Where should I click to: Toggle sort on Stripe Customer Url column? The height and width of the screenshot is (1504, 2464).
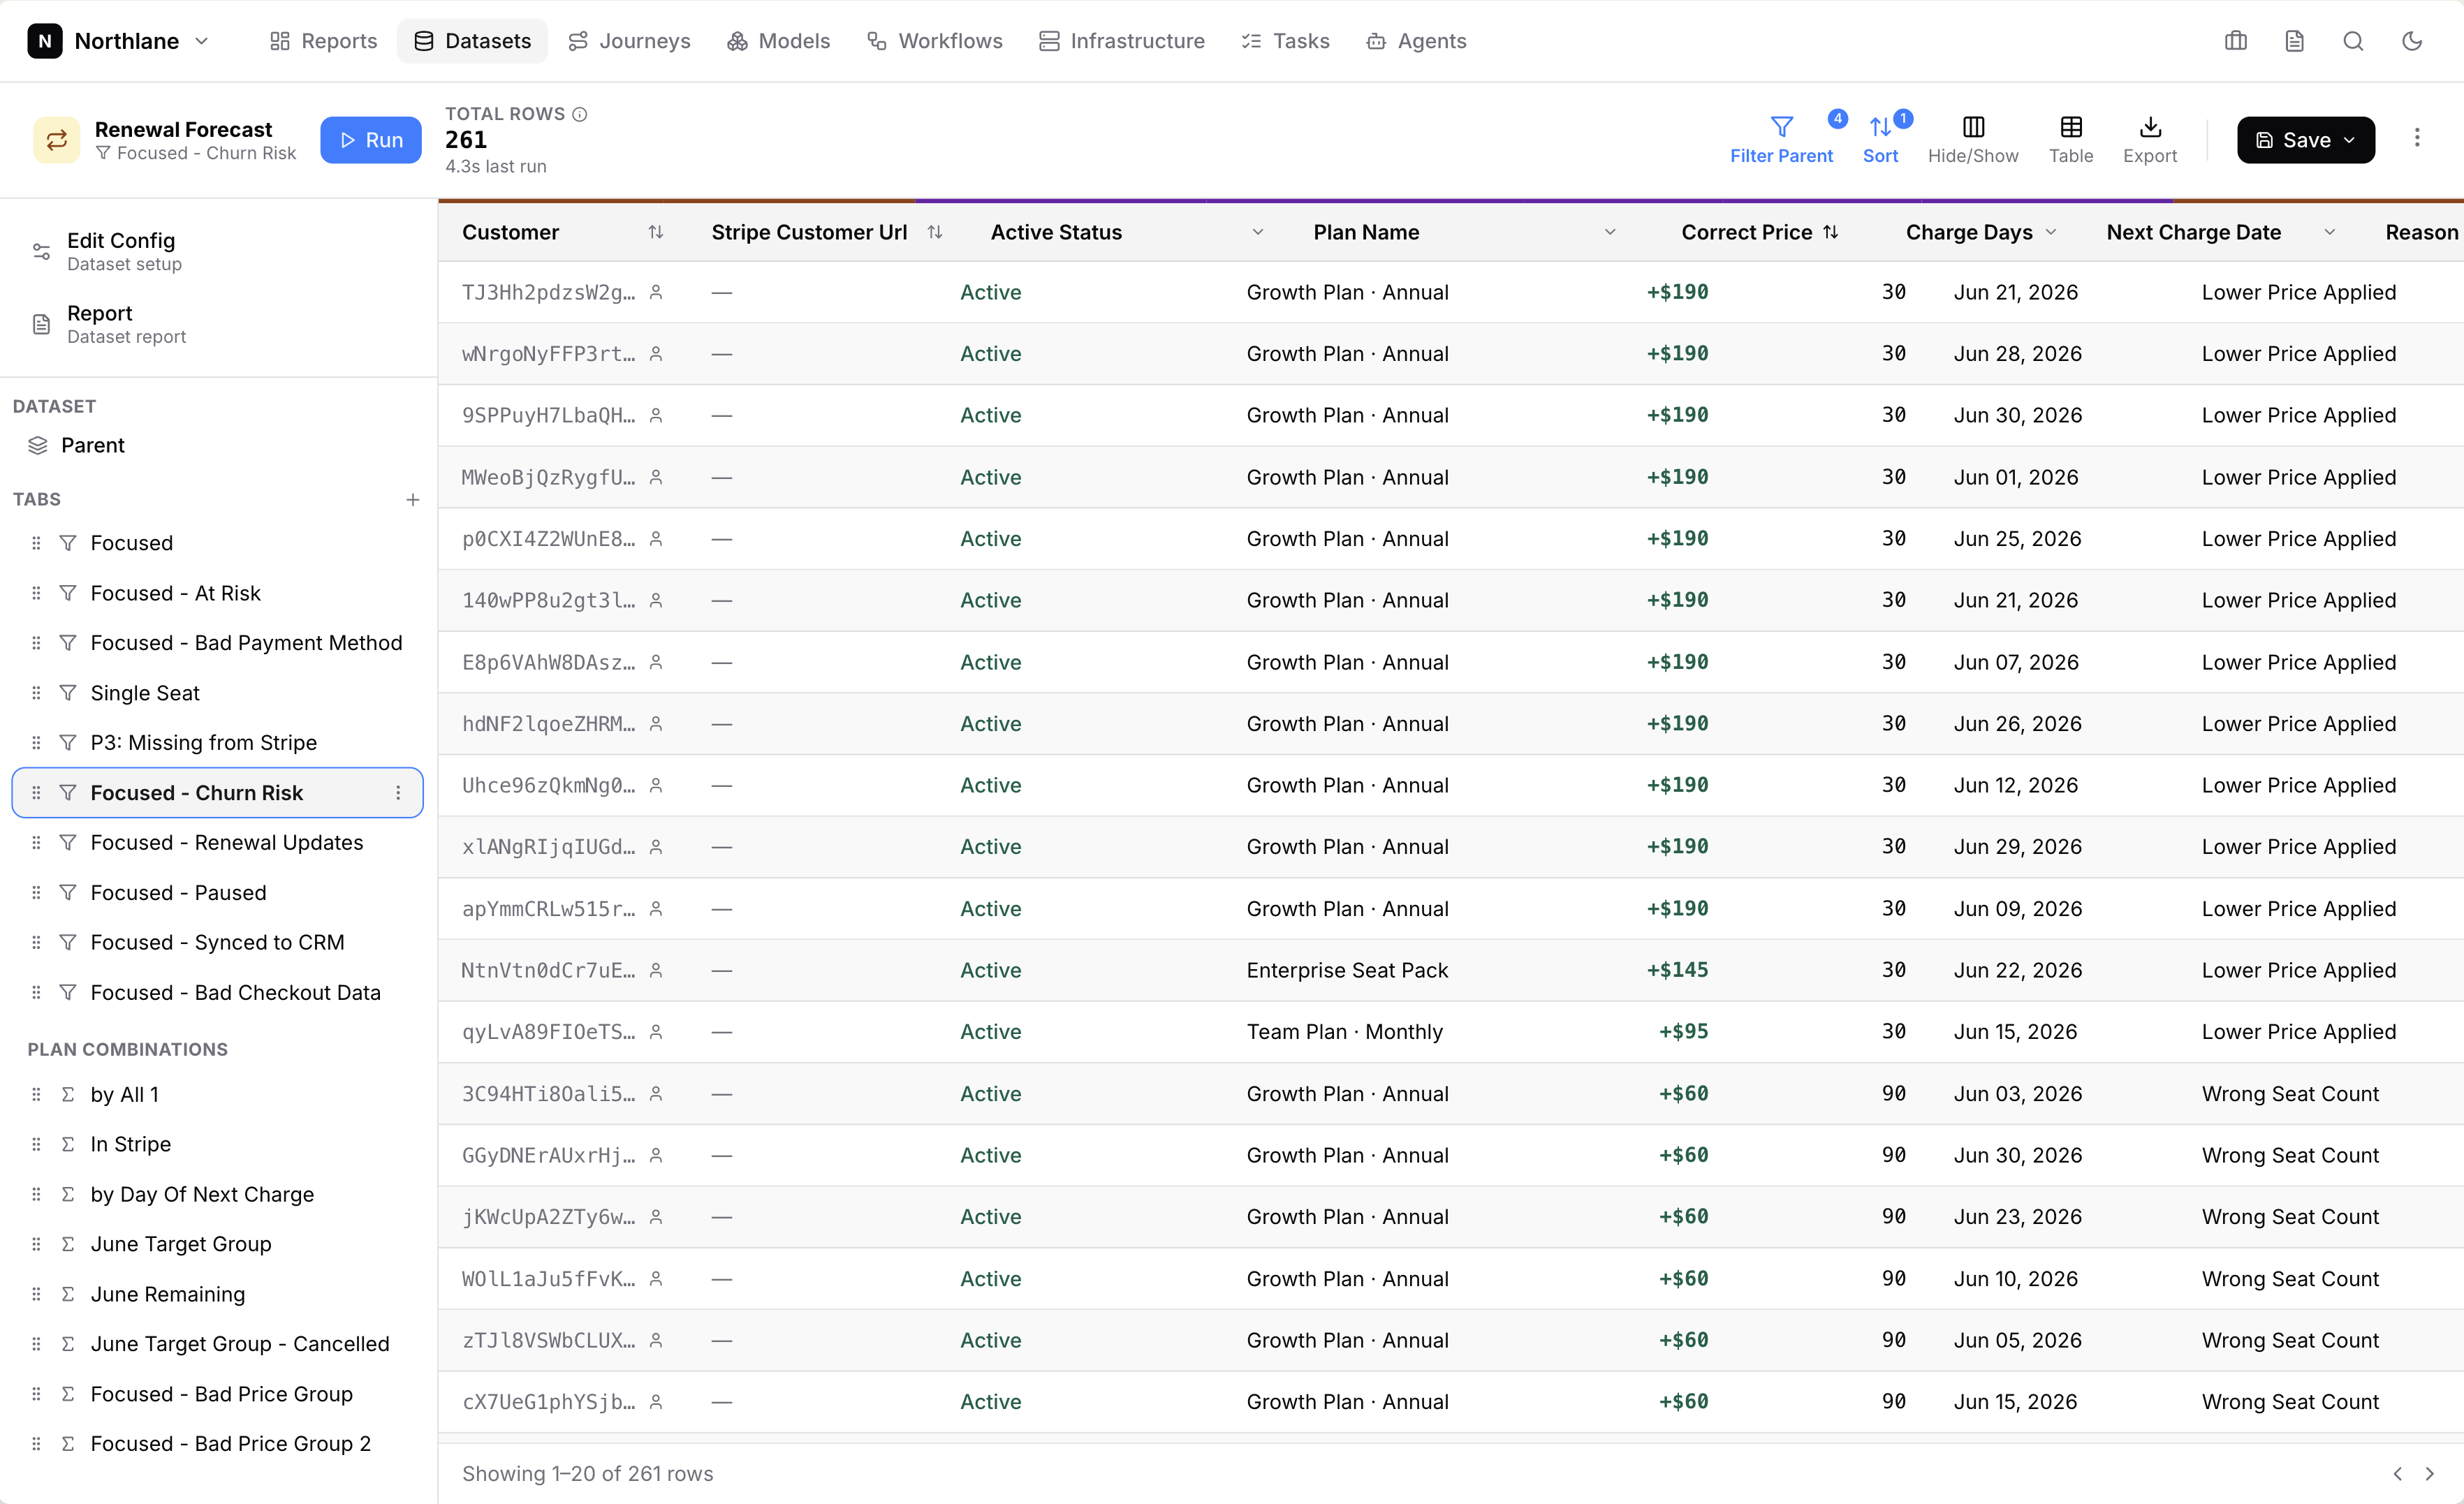click(x=934, y=232)
